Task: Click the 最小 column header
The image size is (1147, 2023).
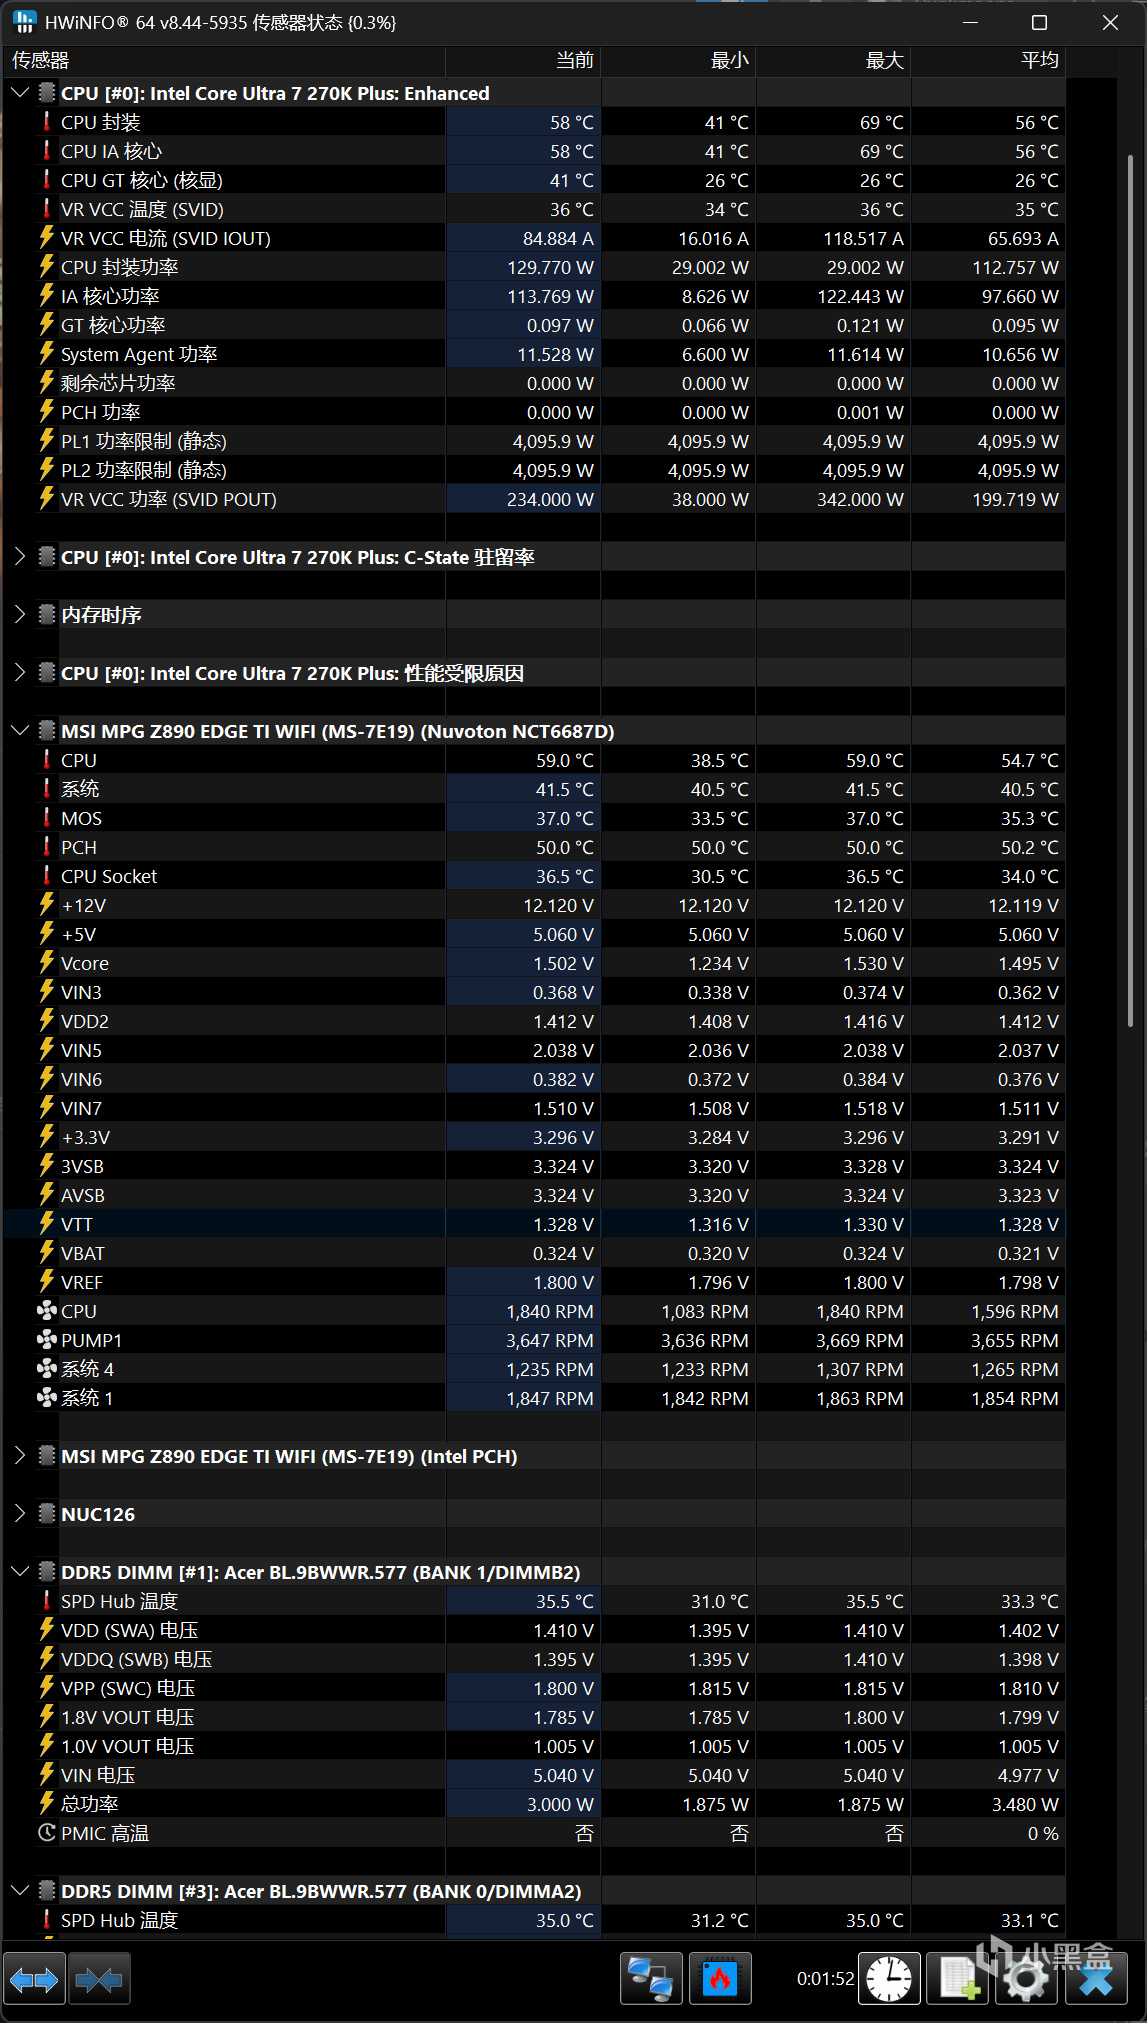Action: click(678, 61)
